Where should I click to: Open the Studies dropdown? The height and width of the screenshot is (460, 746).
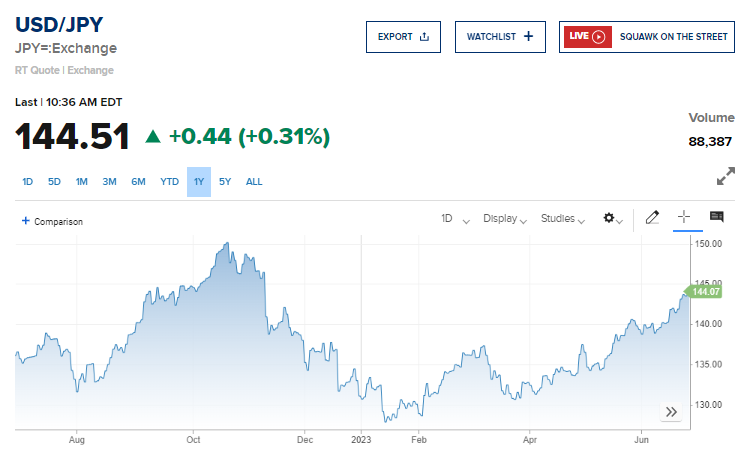click(x=563, y=219)
